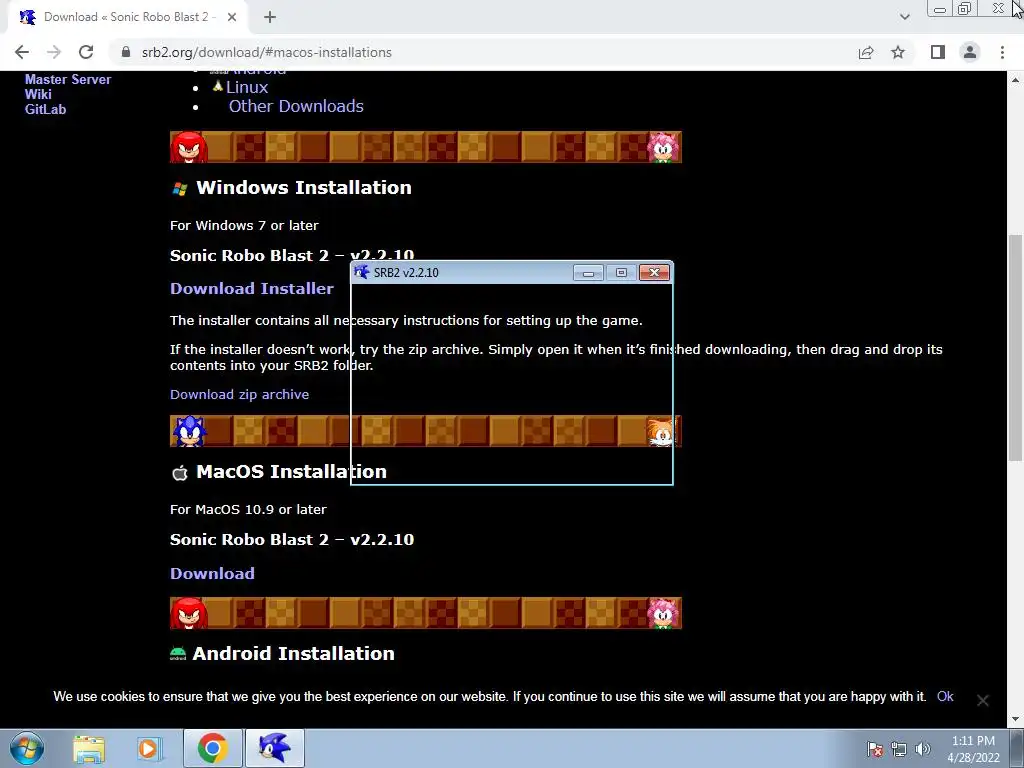1024x768 pixels.
Task: Open a new browser tab
Action: tap(270, 18)
